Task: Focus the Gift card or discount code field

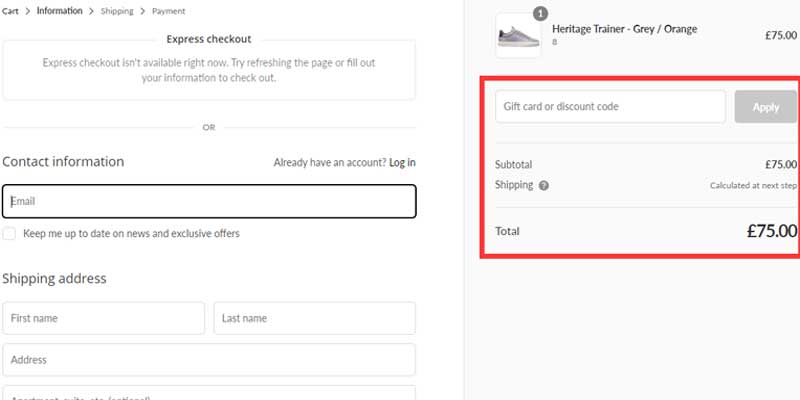Action: tap(610, 107)
